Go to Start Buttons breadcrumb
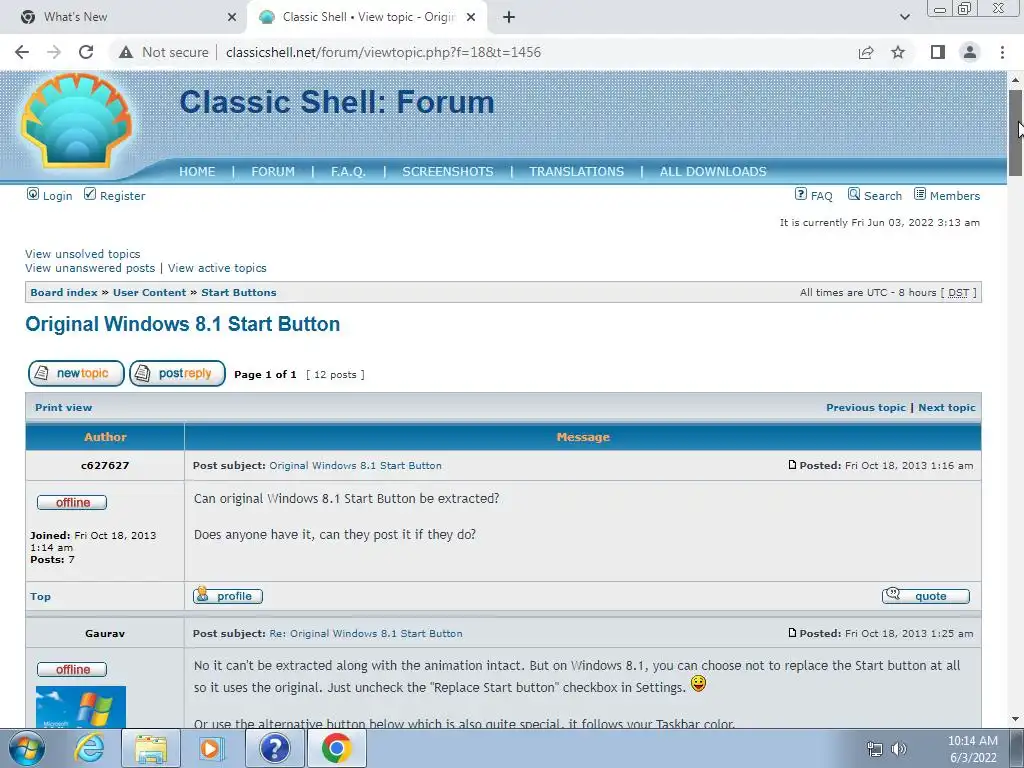 point(238,293)
